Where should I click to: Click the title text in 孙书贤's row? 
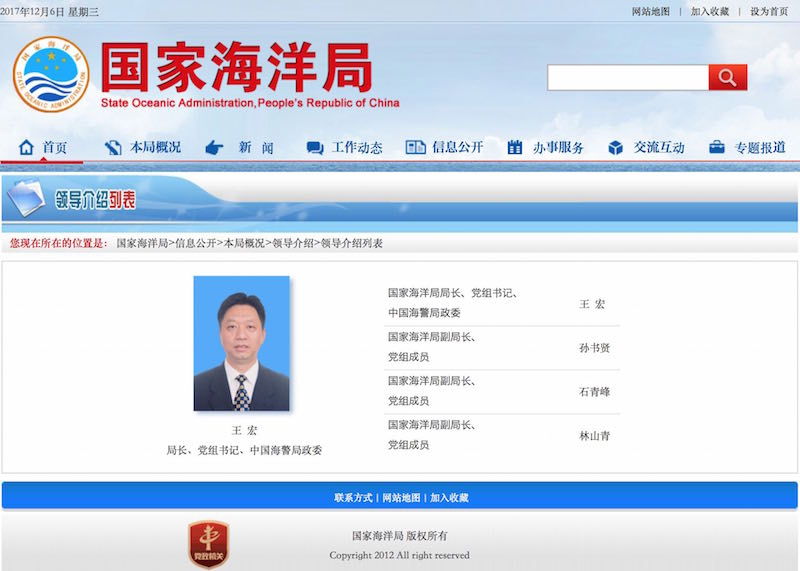pos(432,347)
